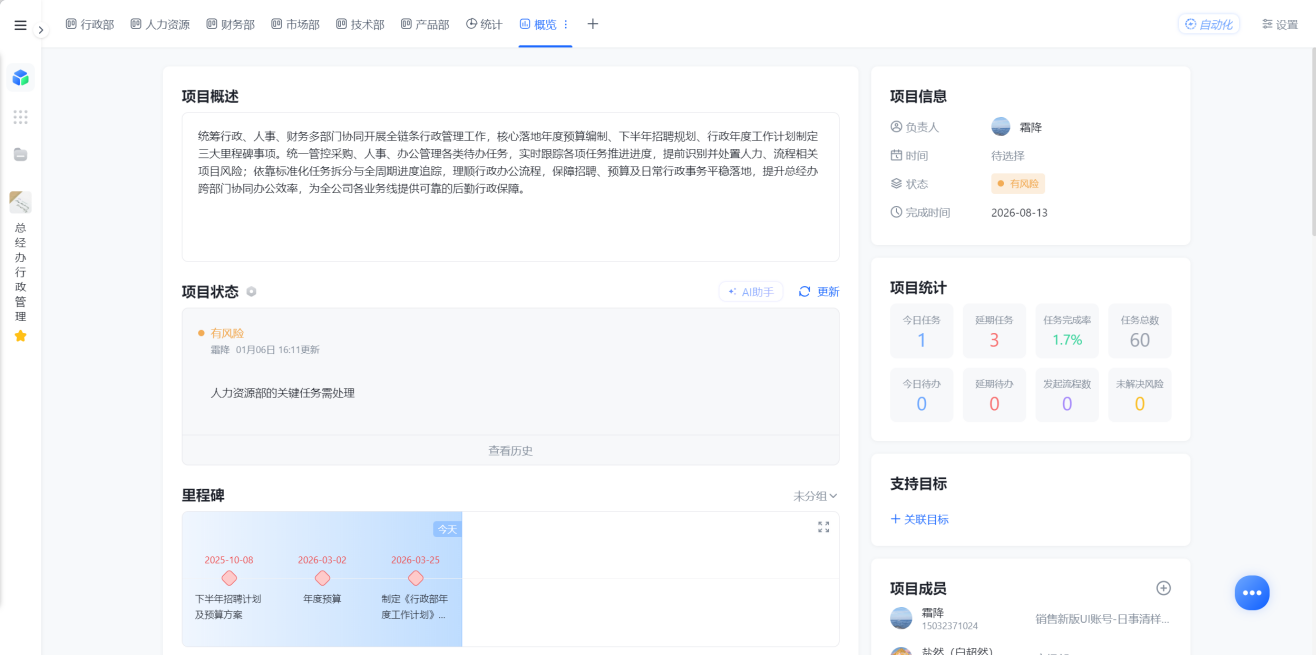This screenshot has width=1316, height=655.
Task: Click the 今天 marker label
Action: (x=447, y=529)
